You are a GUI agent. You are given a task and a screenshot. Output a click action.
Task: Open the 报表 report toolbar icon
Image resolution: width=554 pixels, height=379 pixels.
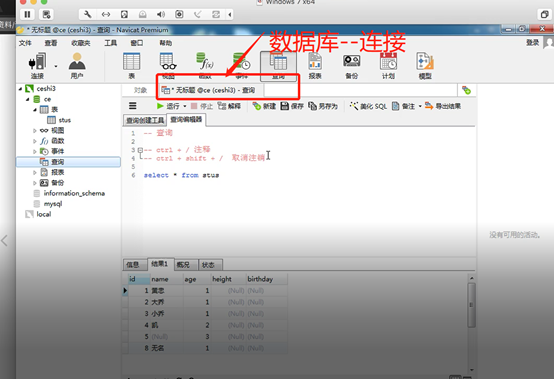pos(315,66)
